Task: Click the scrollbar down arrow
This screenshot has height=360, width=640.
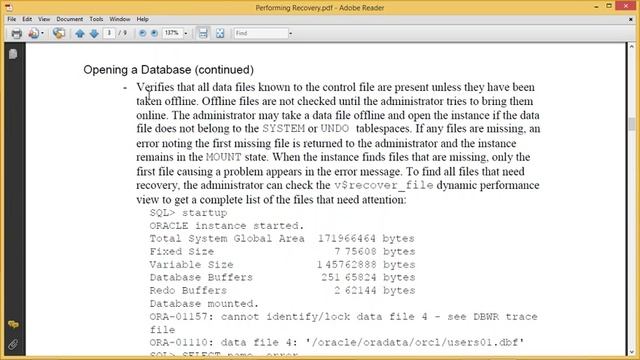Action: pyautogui.click(x=632, y=352)
